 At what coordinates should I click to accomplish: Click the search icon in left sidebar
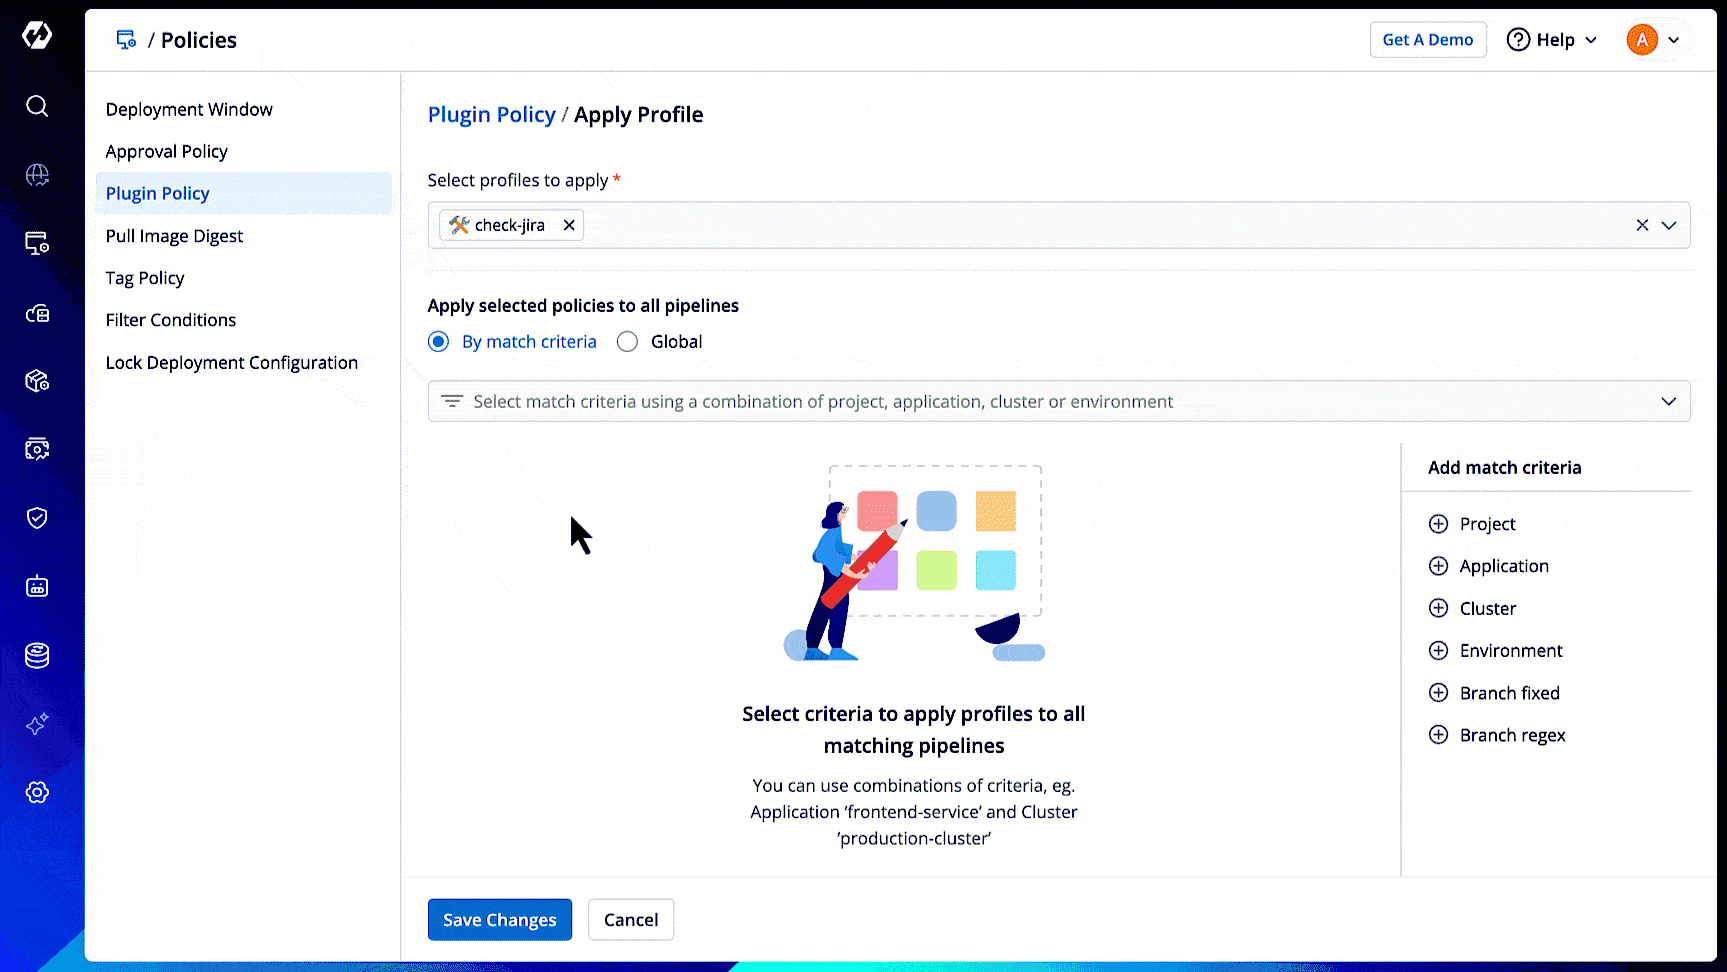(x=37, y=106)
